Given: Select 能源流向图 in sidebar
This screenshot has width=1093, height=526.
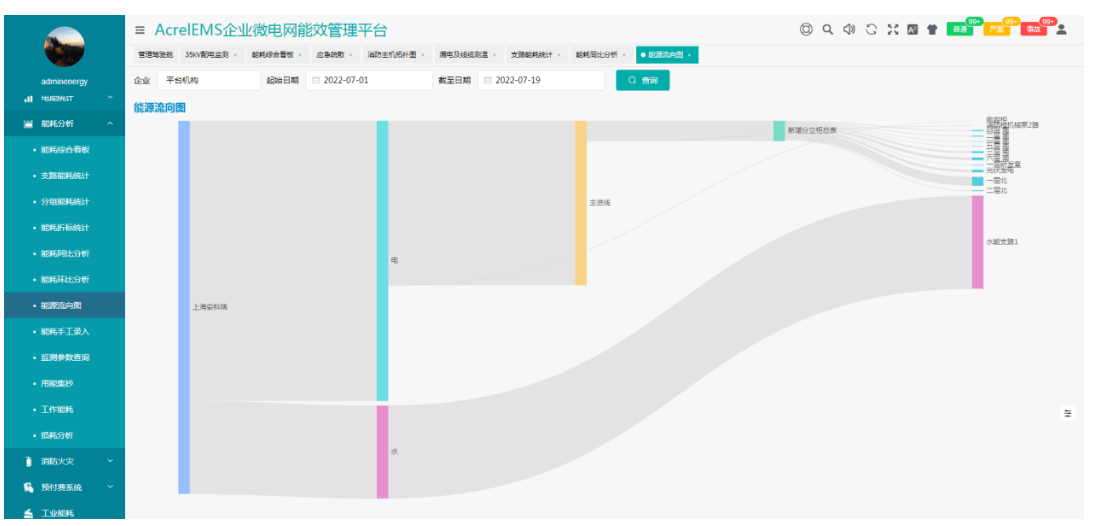Looking at the screenshot, I should pos(65,305).
